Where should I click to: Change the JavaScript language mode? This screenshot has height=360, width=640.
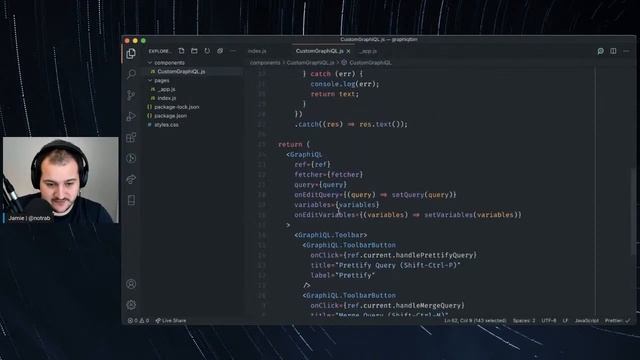(x=587, y=321)
